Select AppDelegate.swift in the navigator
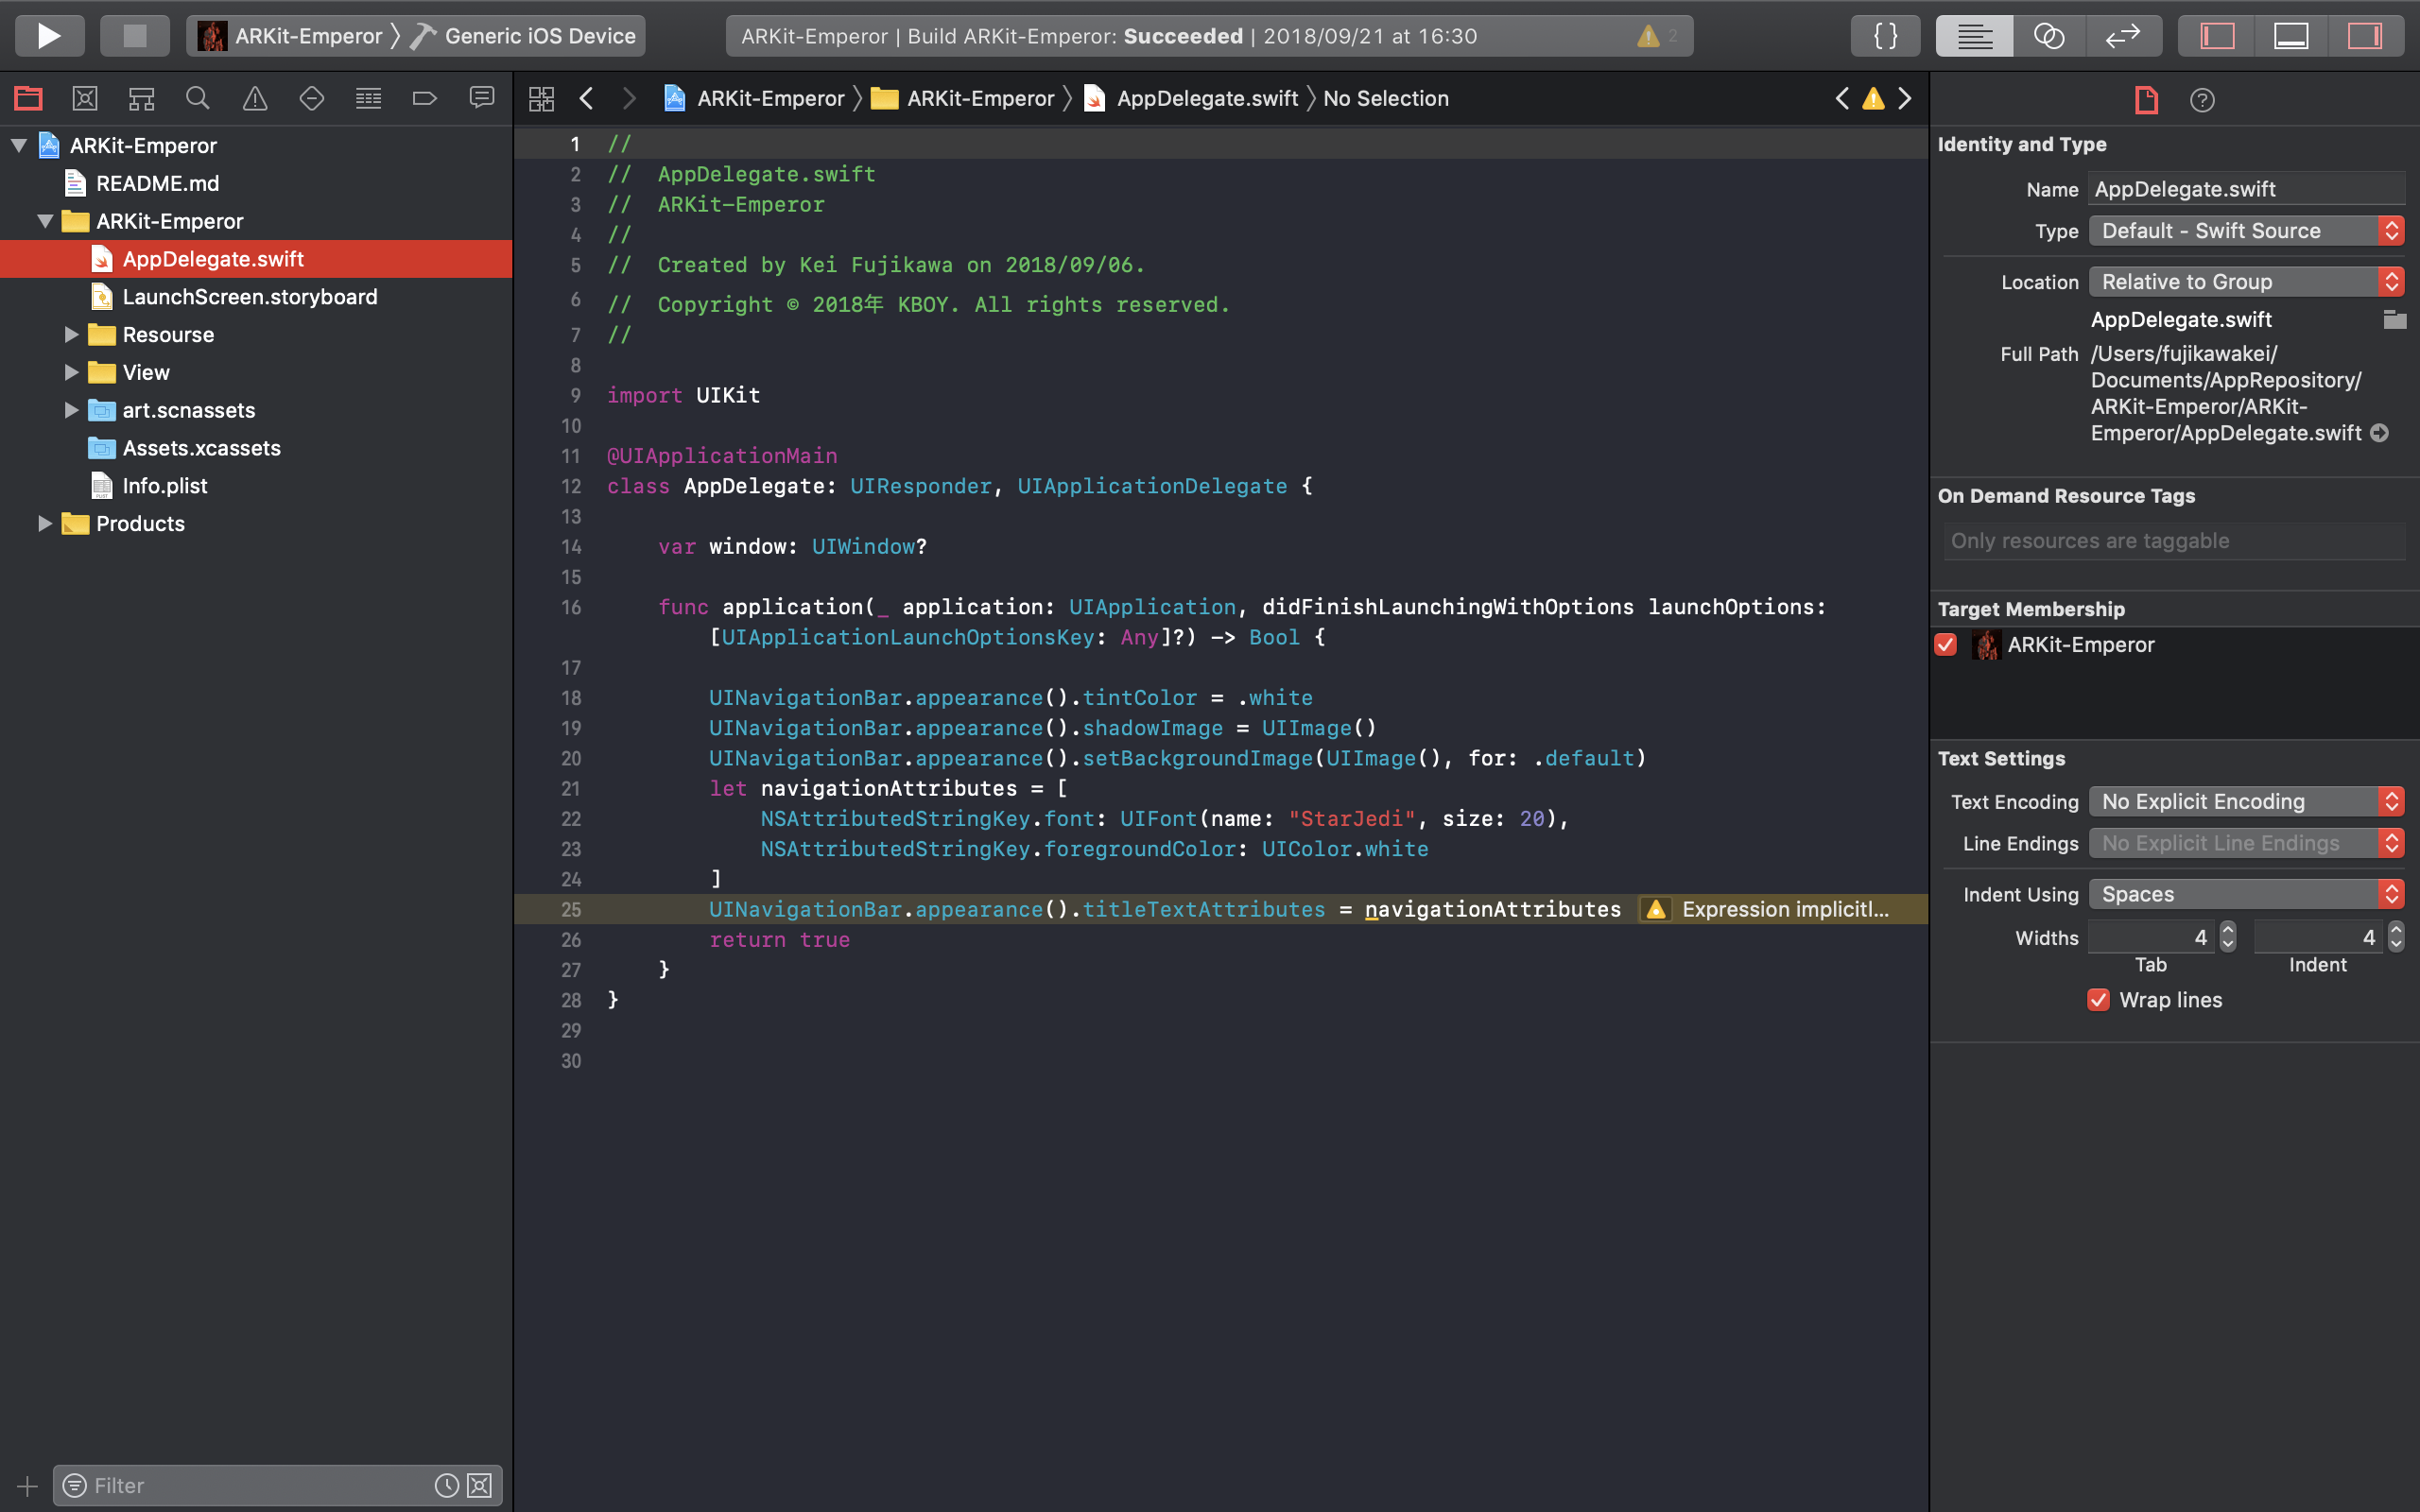 256,259
